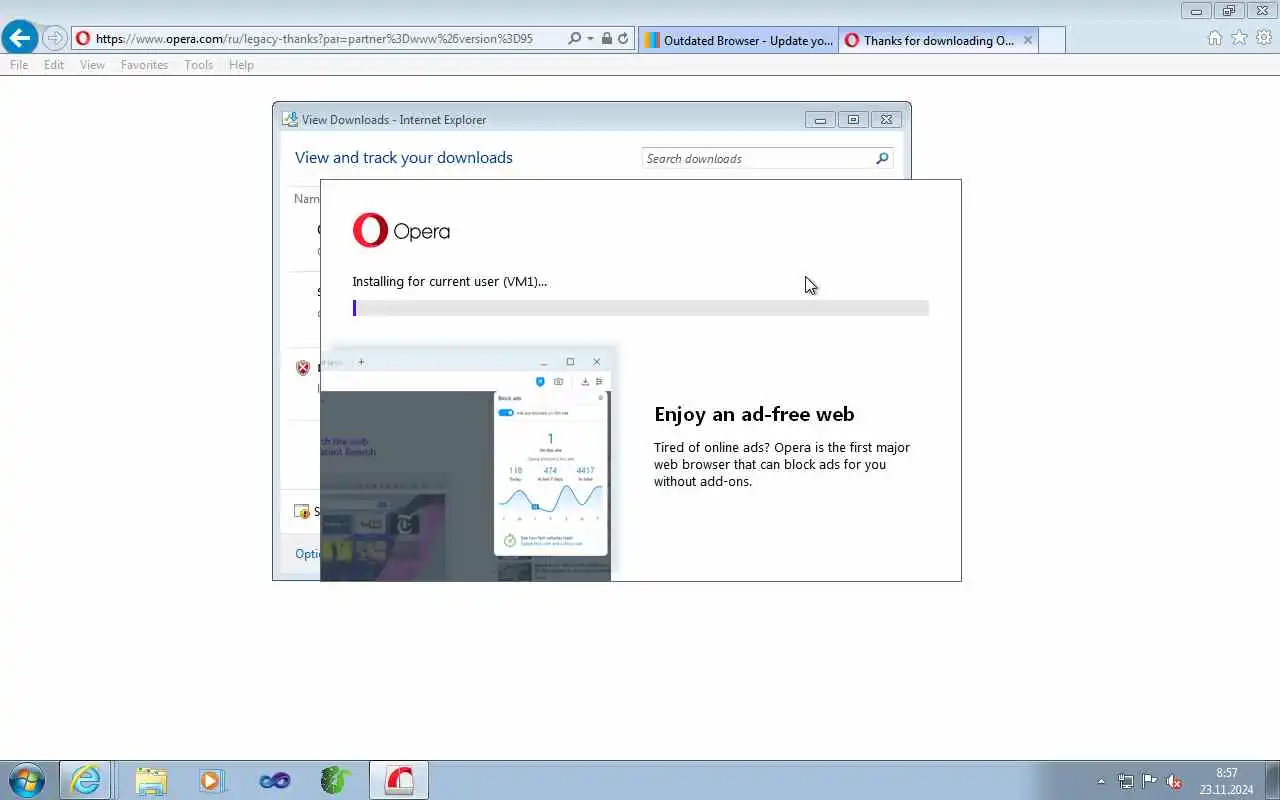
Task: Maximize the View Downloads window
Action: coord(853,120)
